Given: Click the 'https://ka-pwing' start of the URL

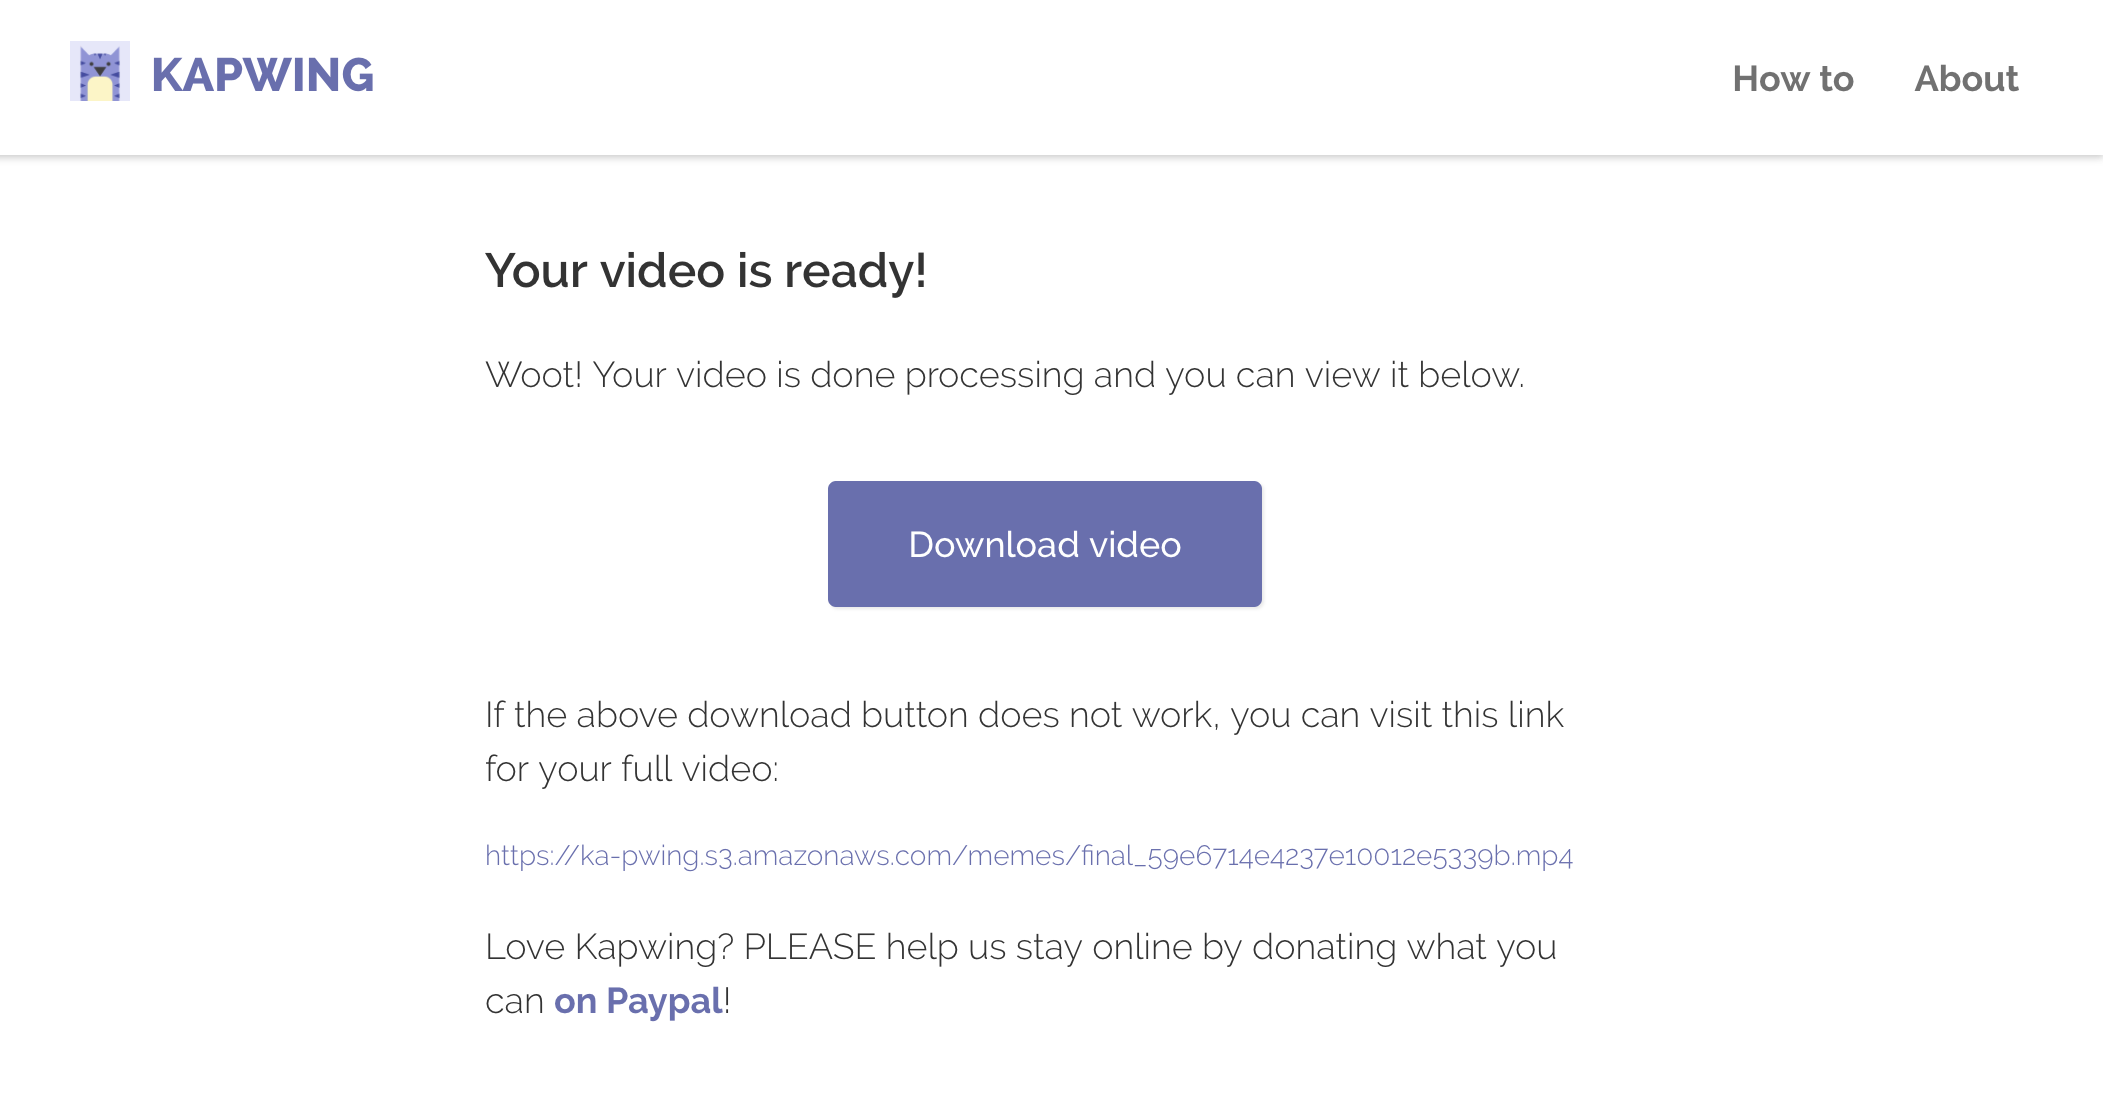Looking at the screenshot, I should pyautogui.click(x=590, y=856).
